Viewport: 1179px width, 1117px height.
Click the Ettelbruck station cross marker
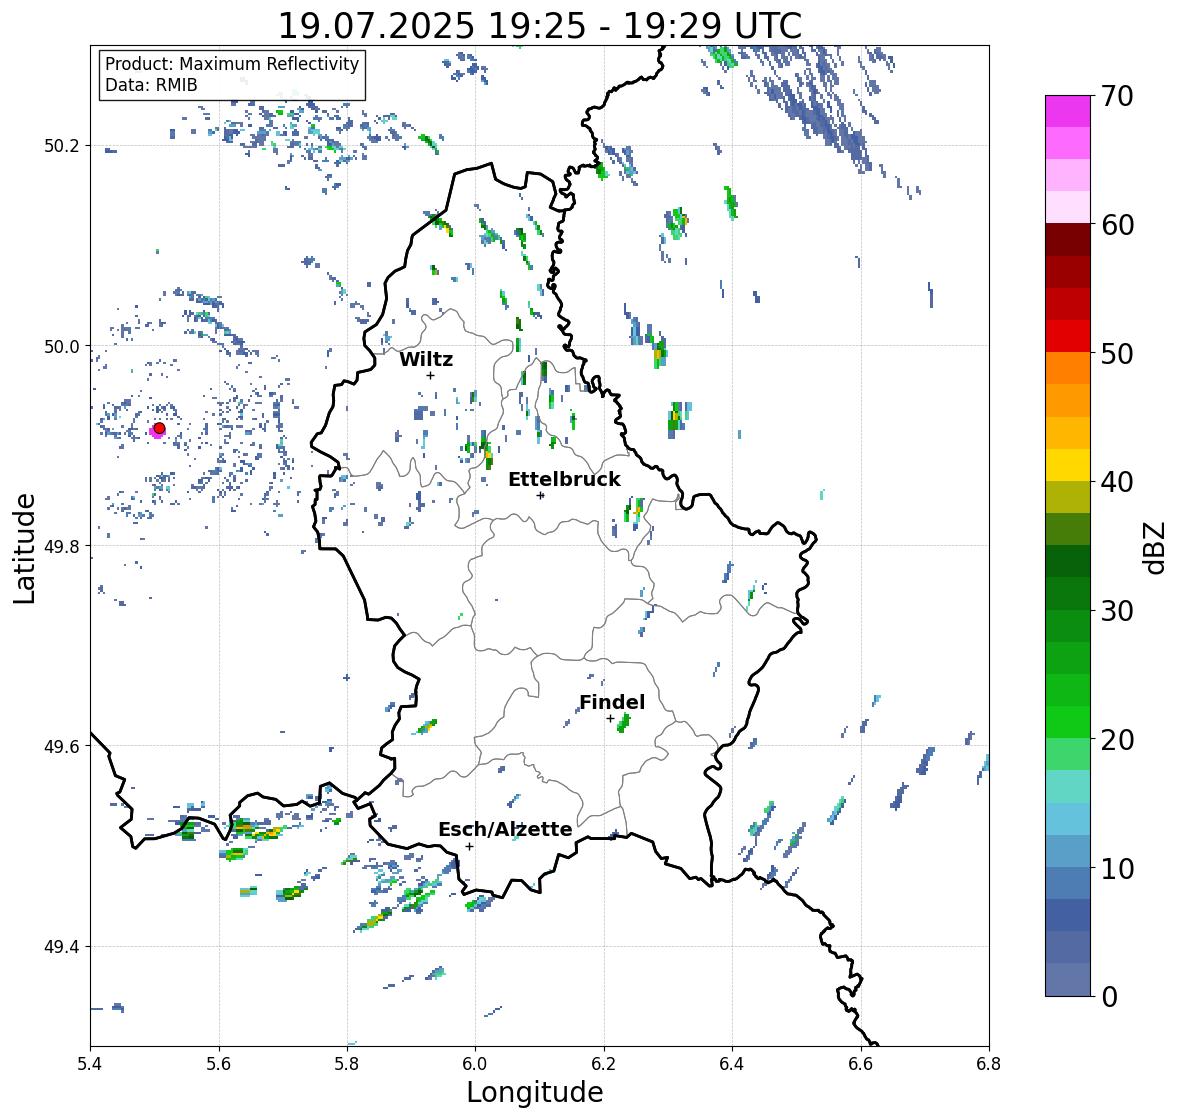pos(541,495)
